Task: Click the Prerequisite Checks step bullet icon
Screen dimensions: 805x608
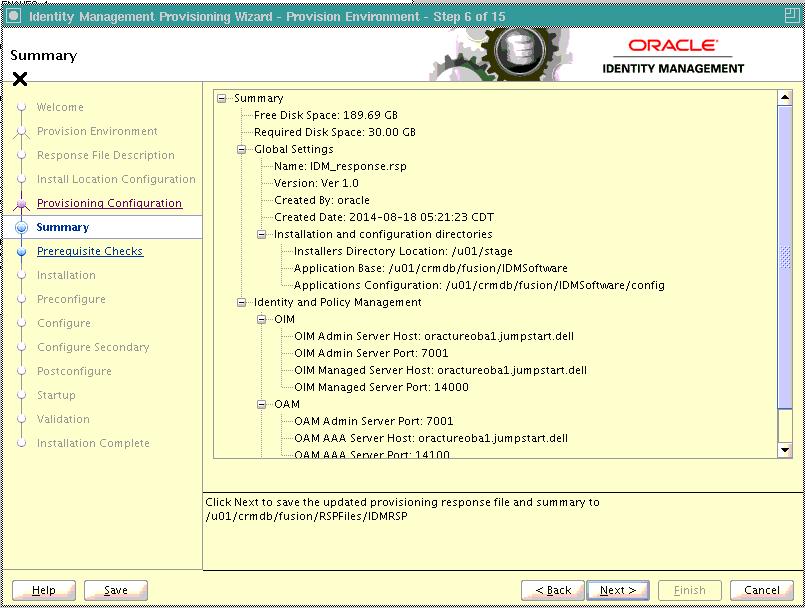Action: [x=22, y=252]
